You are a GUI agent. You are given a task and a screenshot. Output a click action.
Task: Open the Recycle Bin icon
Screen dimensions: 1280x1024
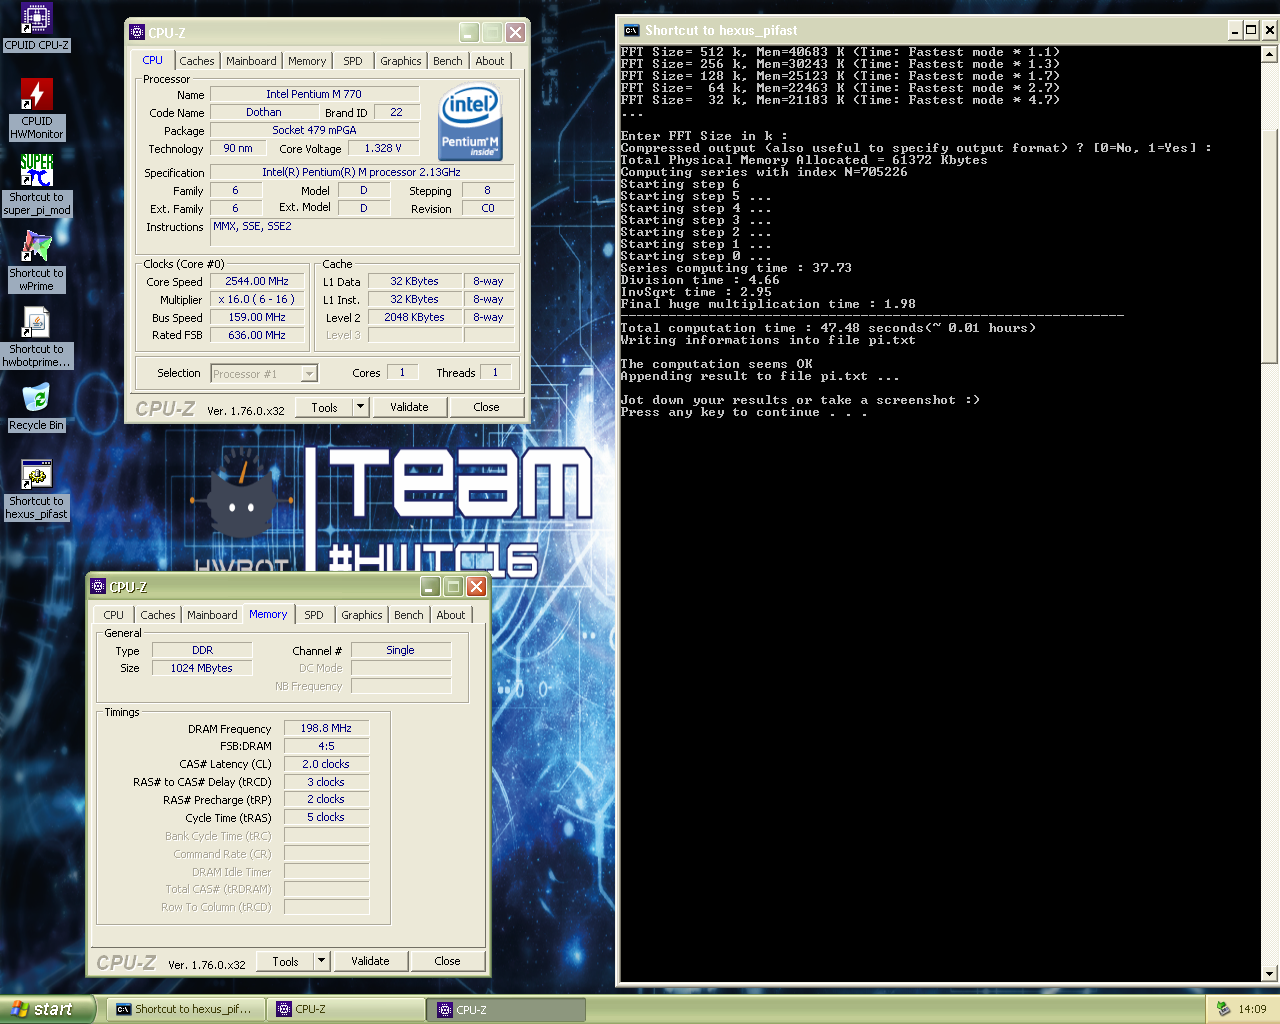pyautogui.click(x=36, y=399)
